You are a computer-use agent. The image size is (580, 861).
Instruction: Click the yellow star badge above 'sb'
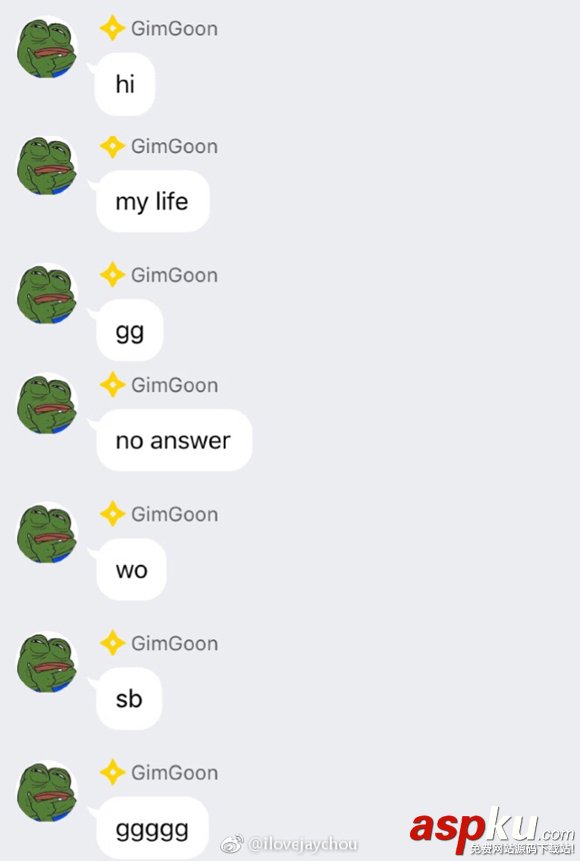[x=113, y=643]
